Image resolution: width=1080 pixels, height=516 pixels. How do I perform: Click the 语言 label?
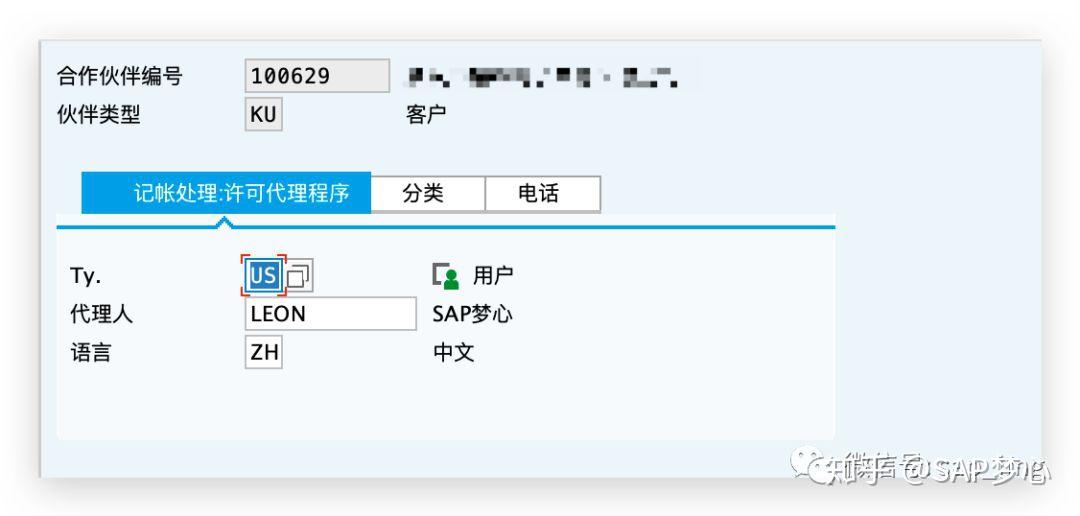click(x=90, y=353)
